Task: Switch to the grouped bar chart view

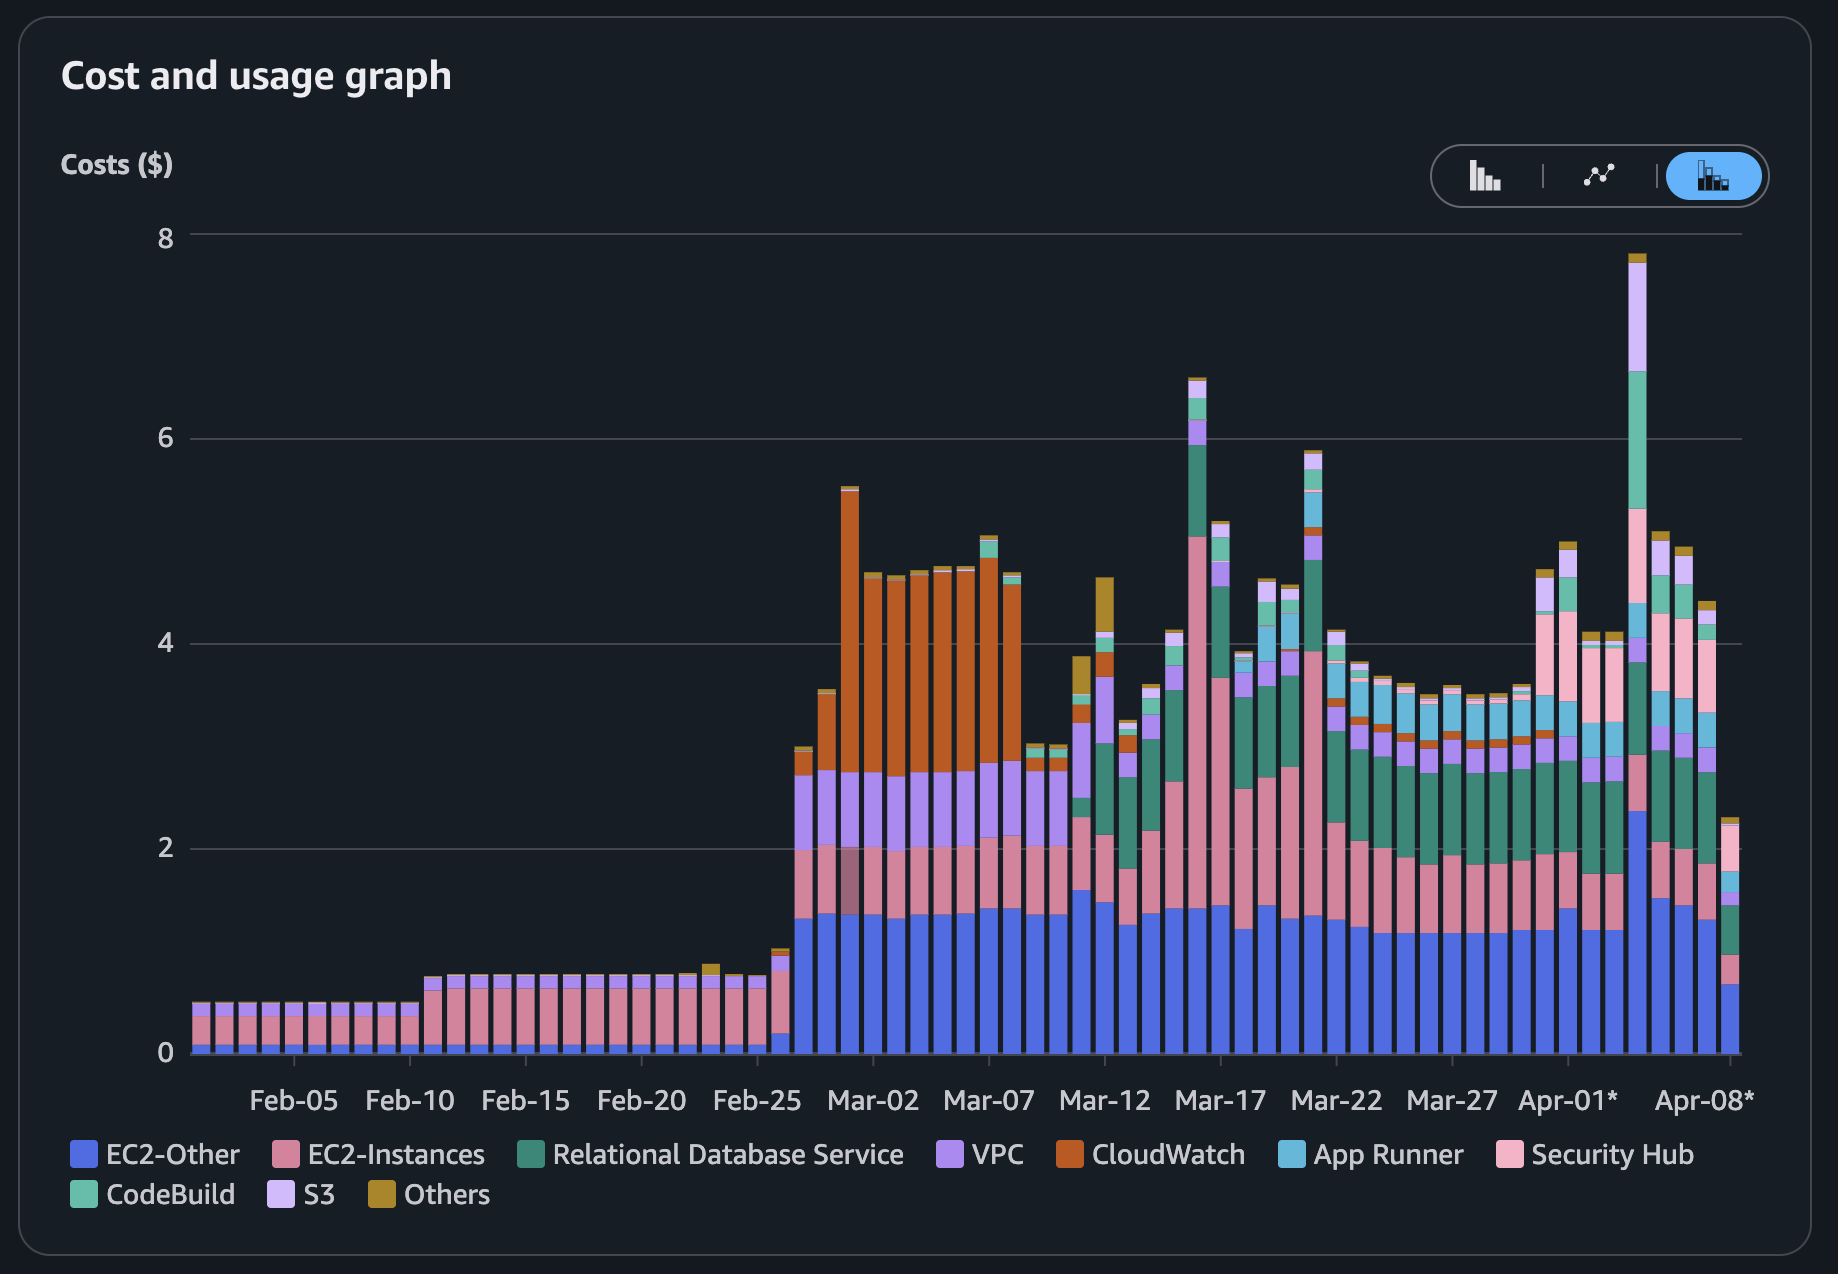Action: (x=1485, y=176)
